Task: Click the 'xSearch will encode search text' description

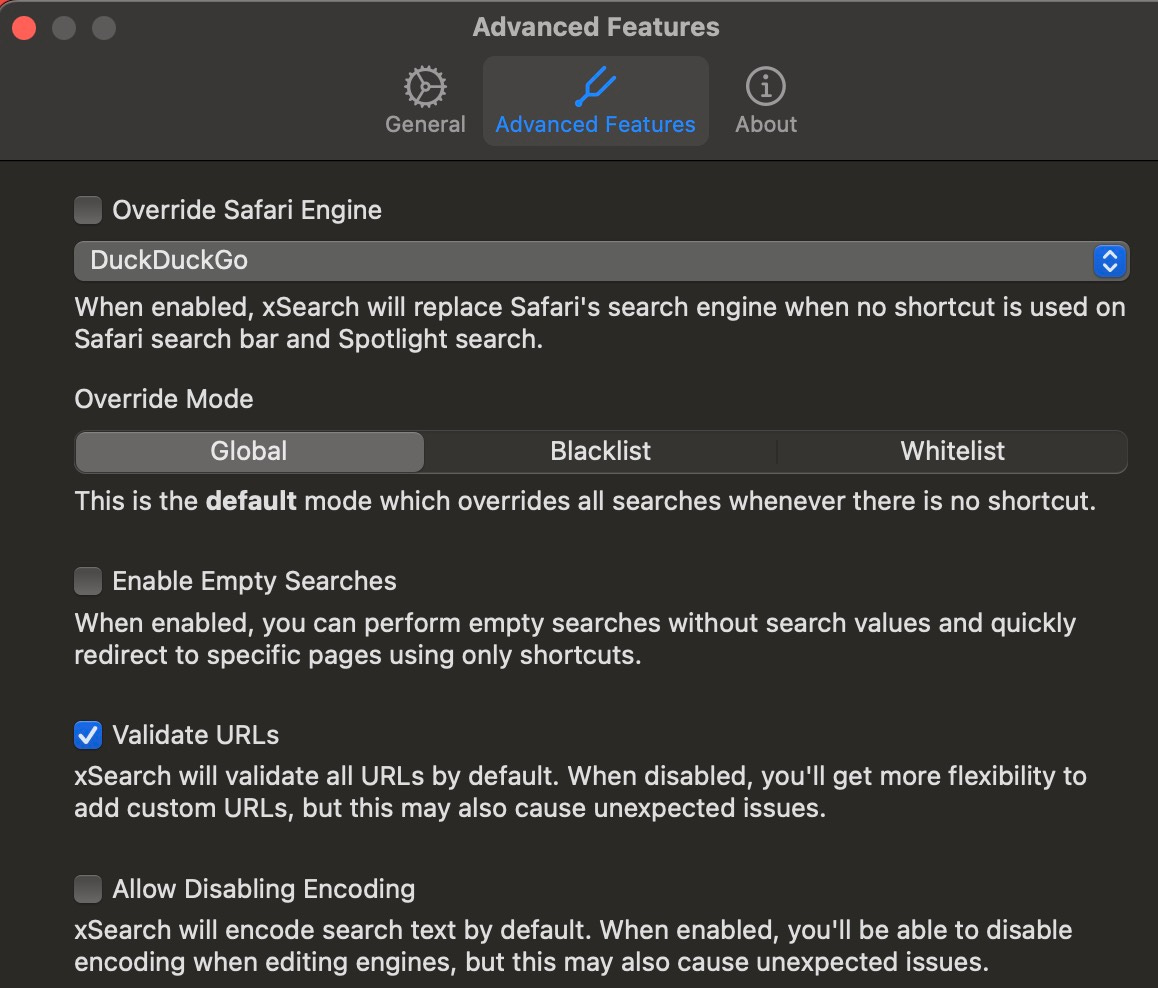Action: [x=573, y=946]
